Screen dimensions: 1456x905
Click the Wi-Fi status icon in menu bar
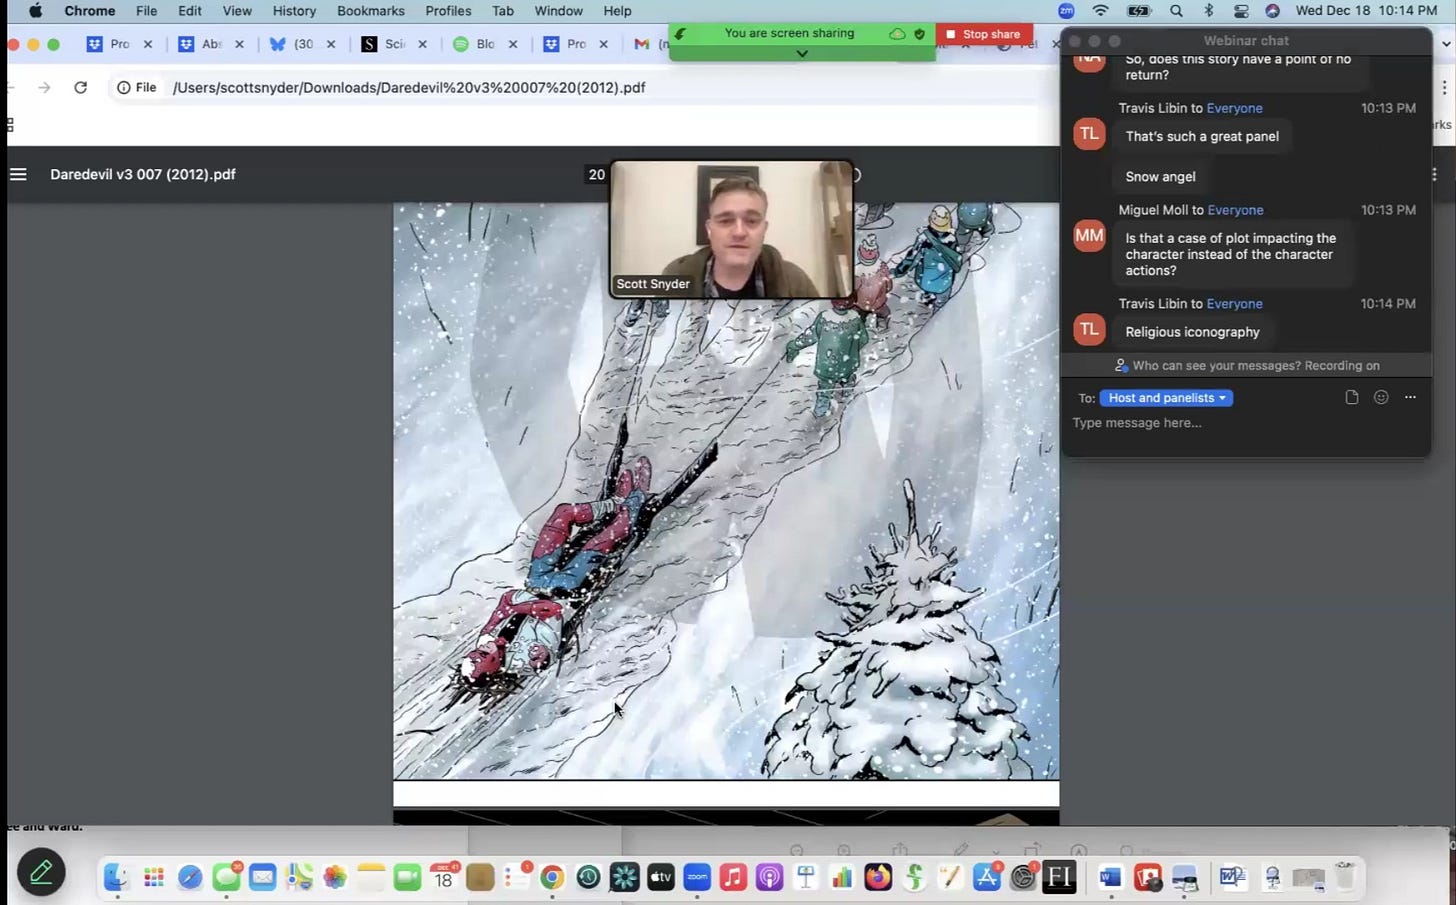(x=1101, y=11)
